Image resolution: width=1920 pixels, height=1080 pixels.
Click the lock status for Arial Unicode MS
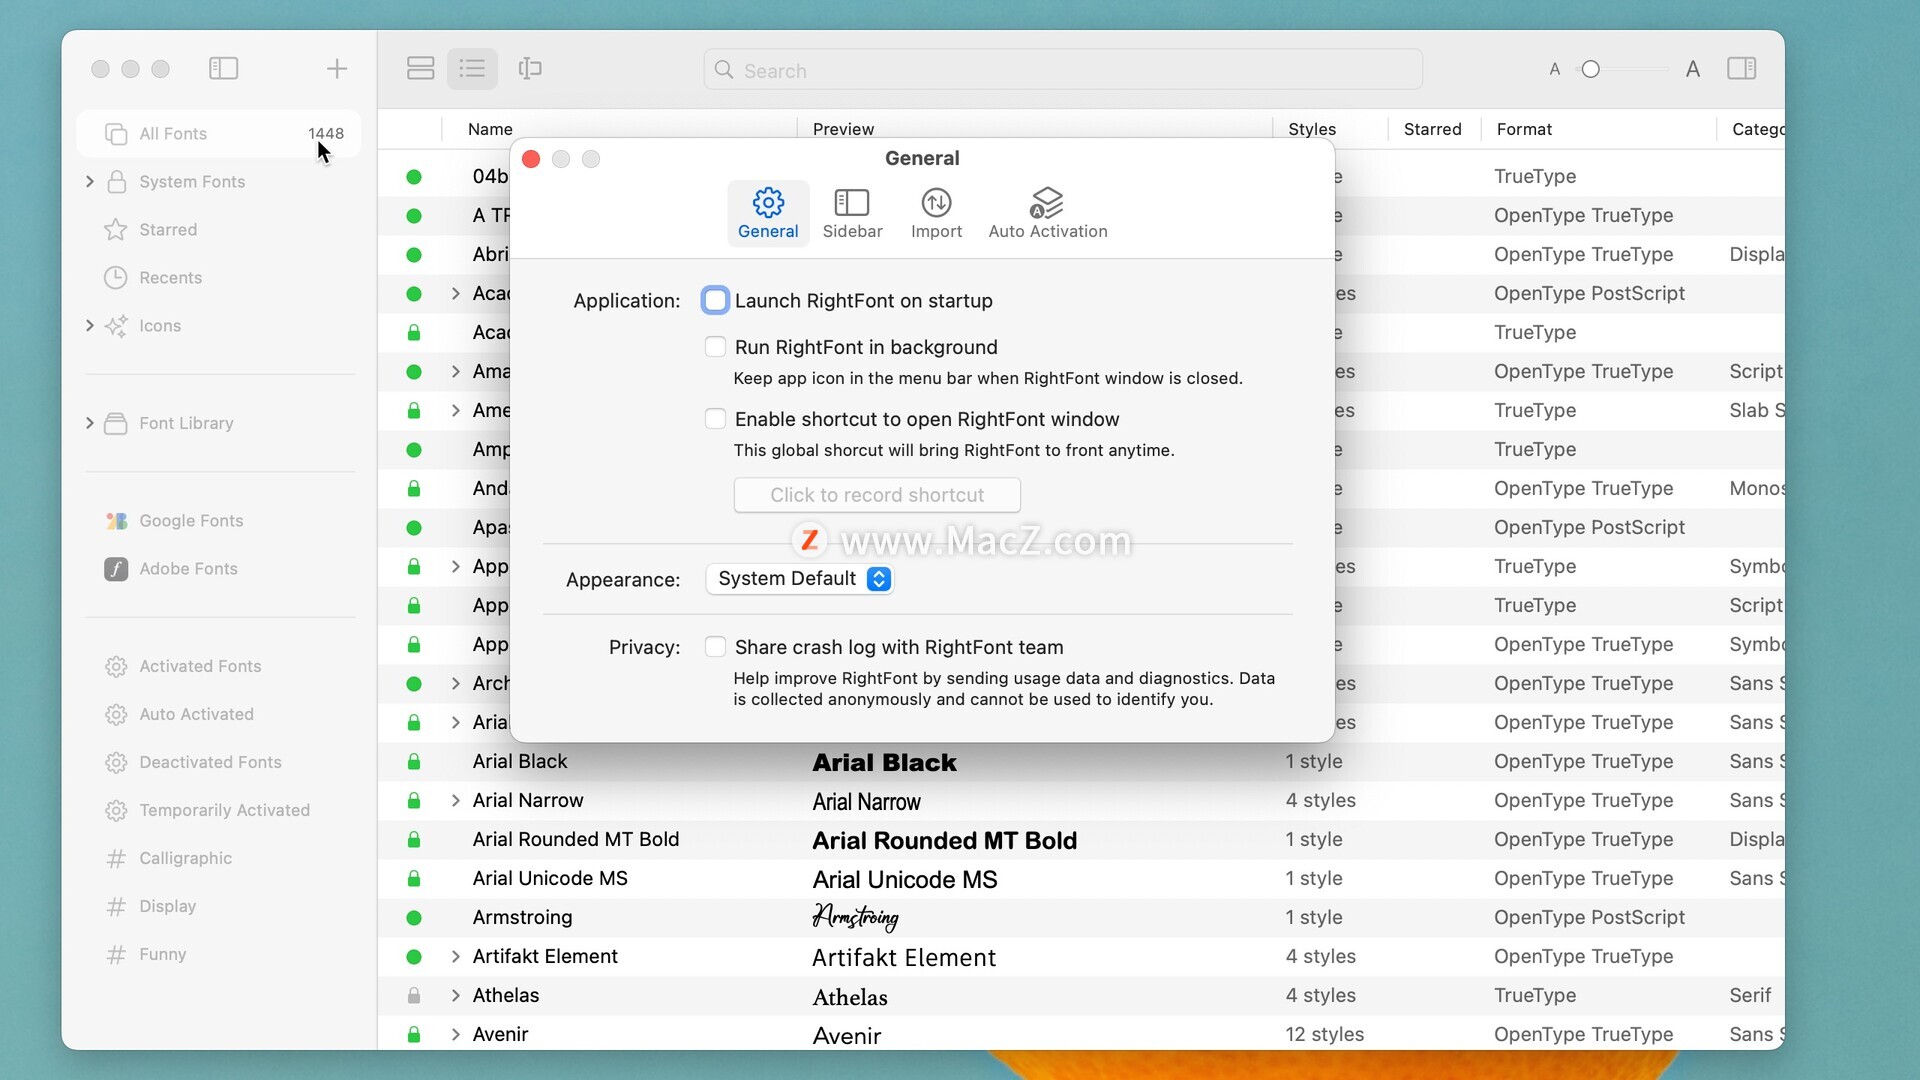coord(414,878)
